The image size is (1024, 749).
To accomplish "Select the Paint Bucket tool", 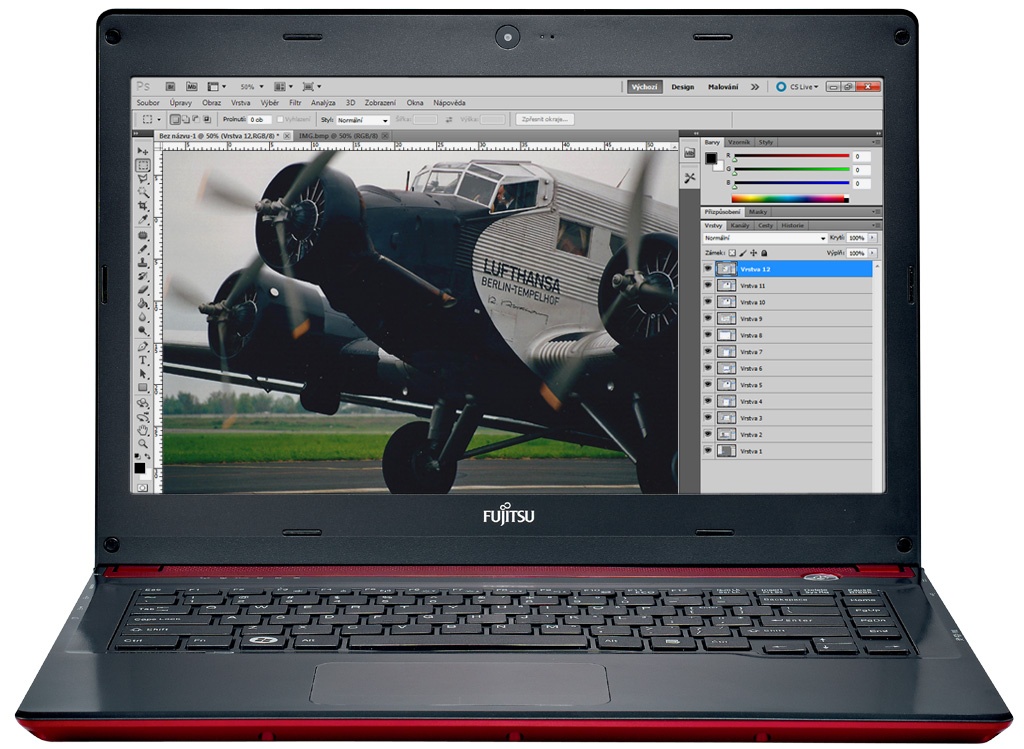I will pyautogui.click(x=142, y=304).
